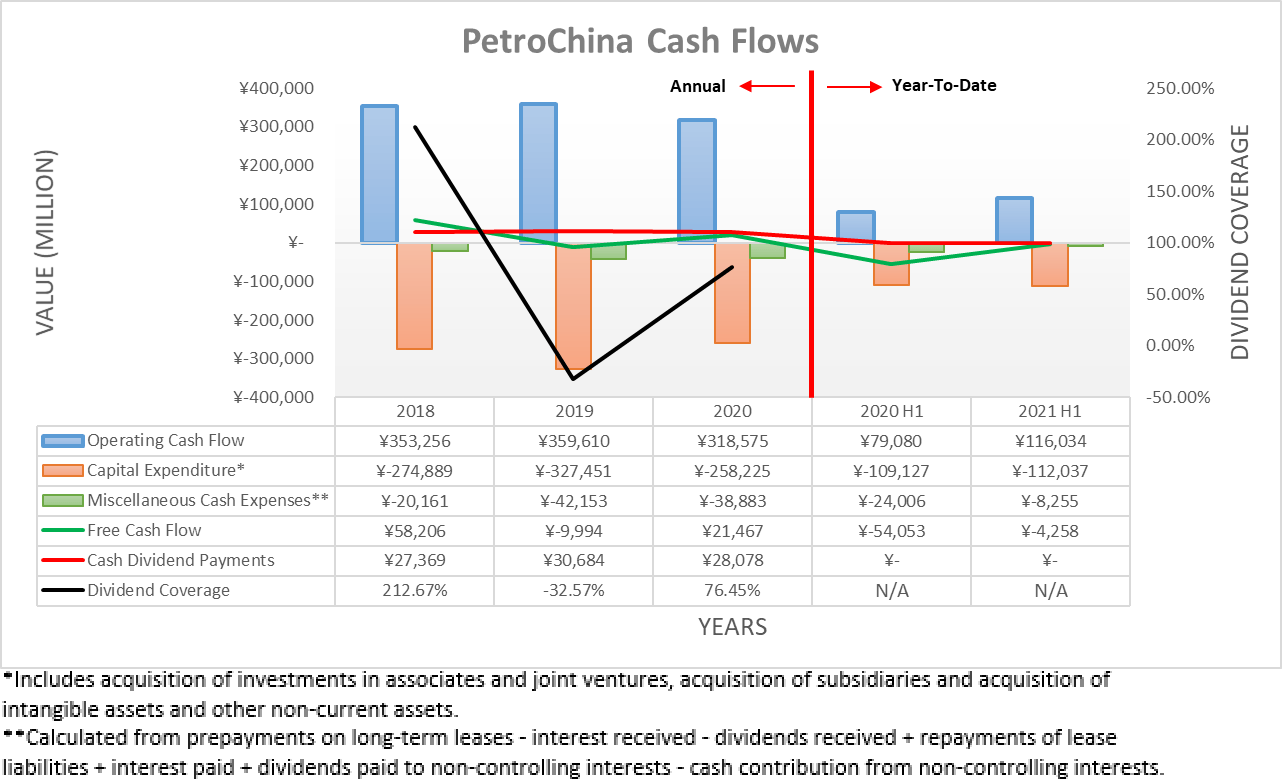Click the 76.45% dividend coverage cell

(733, 591)
